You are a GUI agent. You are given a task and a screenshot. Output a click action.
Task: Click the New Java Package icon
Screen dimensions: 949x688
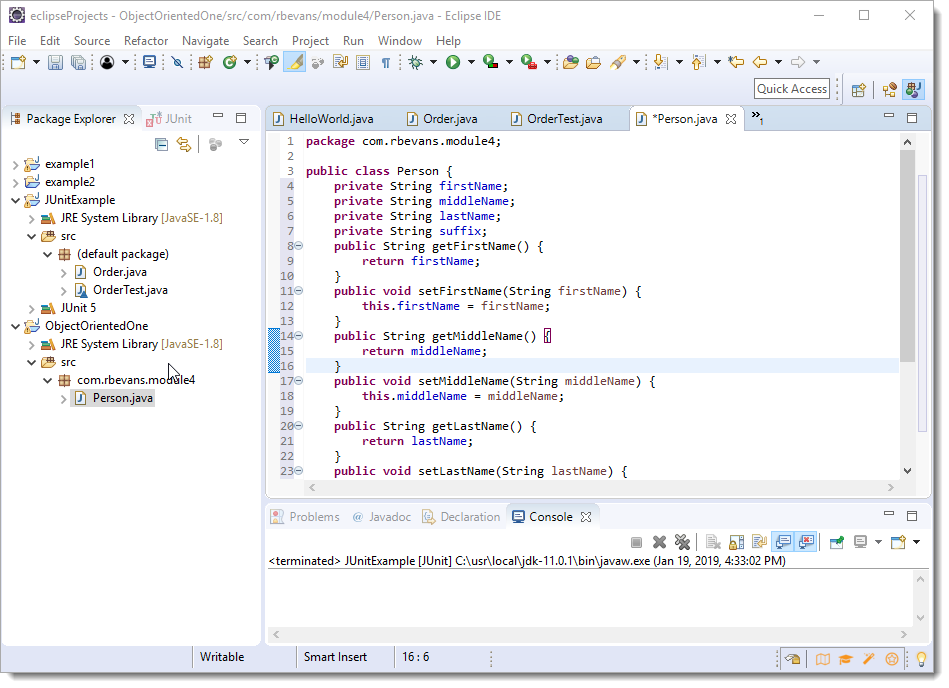tap(206, 62)
